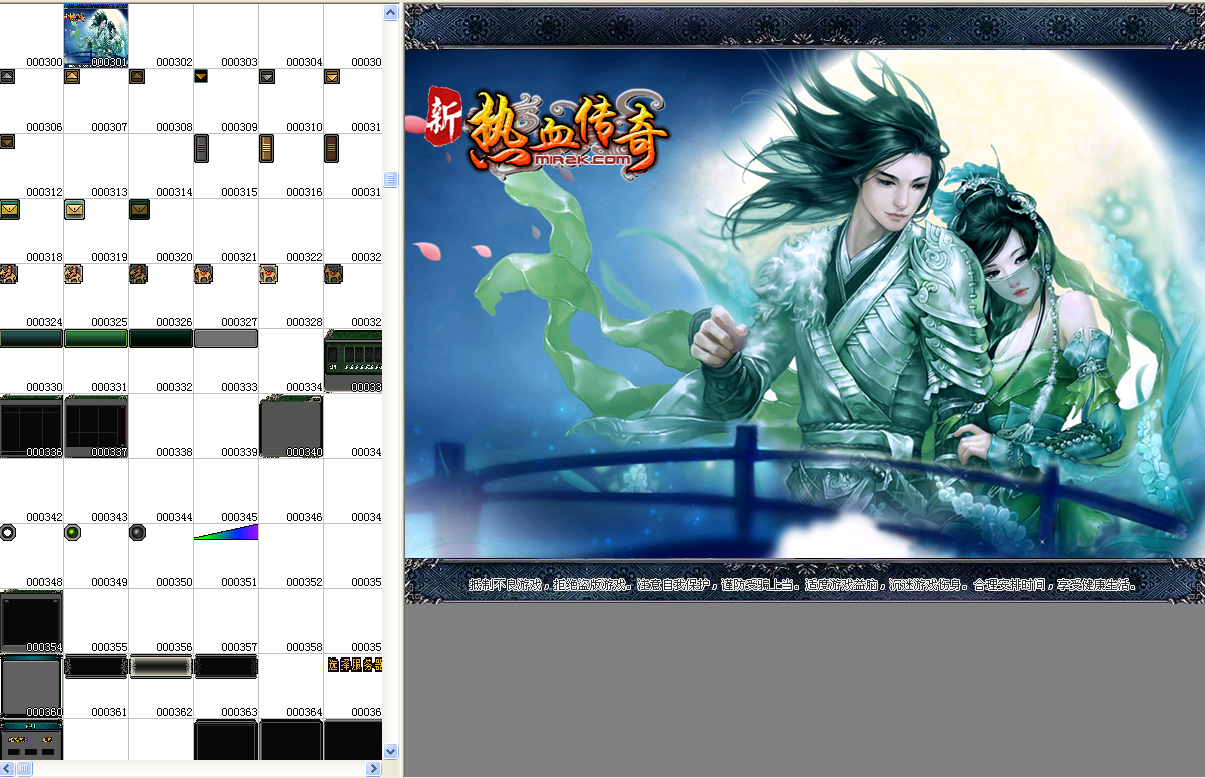The width and height of the screenshot is (1205, 778).
Task: Pick the horse sprite in cell 000325
Action: [x=73, y=273]
